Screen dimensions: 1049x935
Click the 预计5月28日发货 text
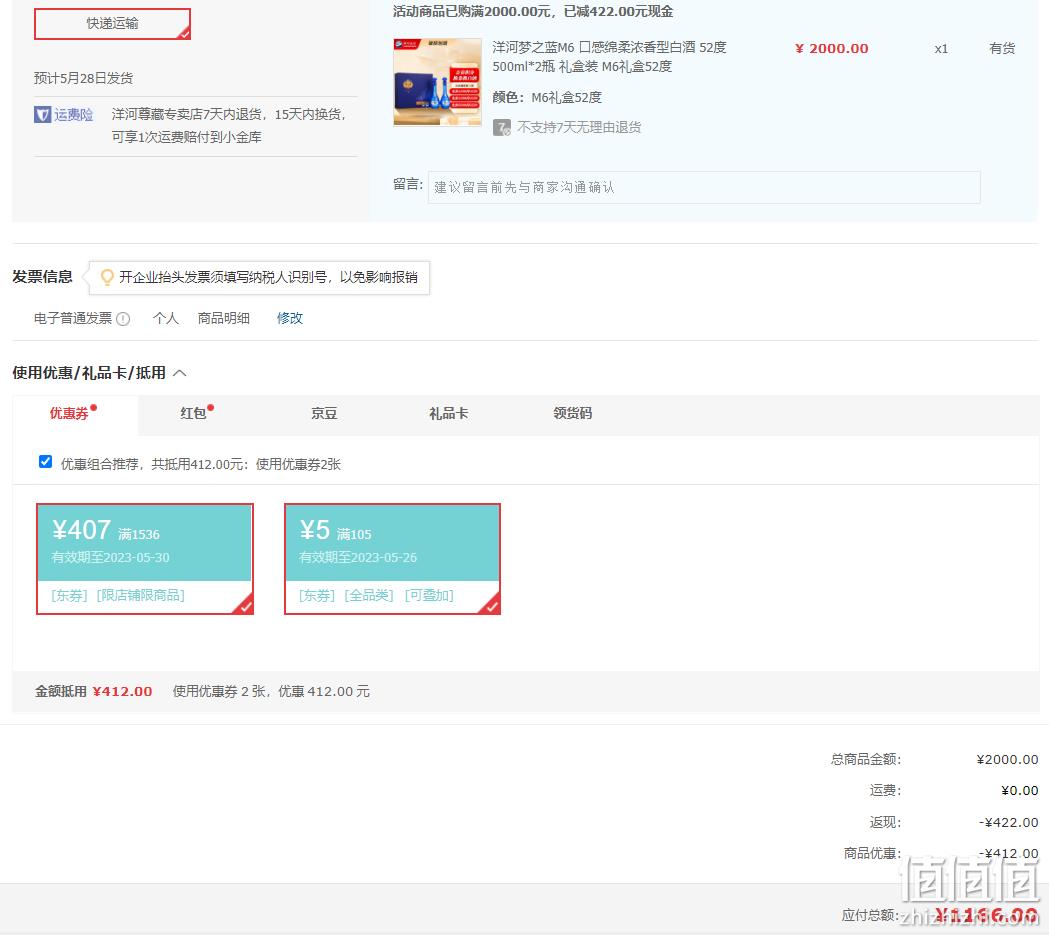[x=84, y=78]
